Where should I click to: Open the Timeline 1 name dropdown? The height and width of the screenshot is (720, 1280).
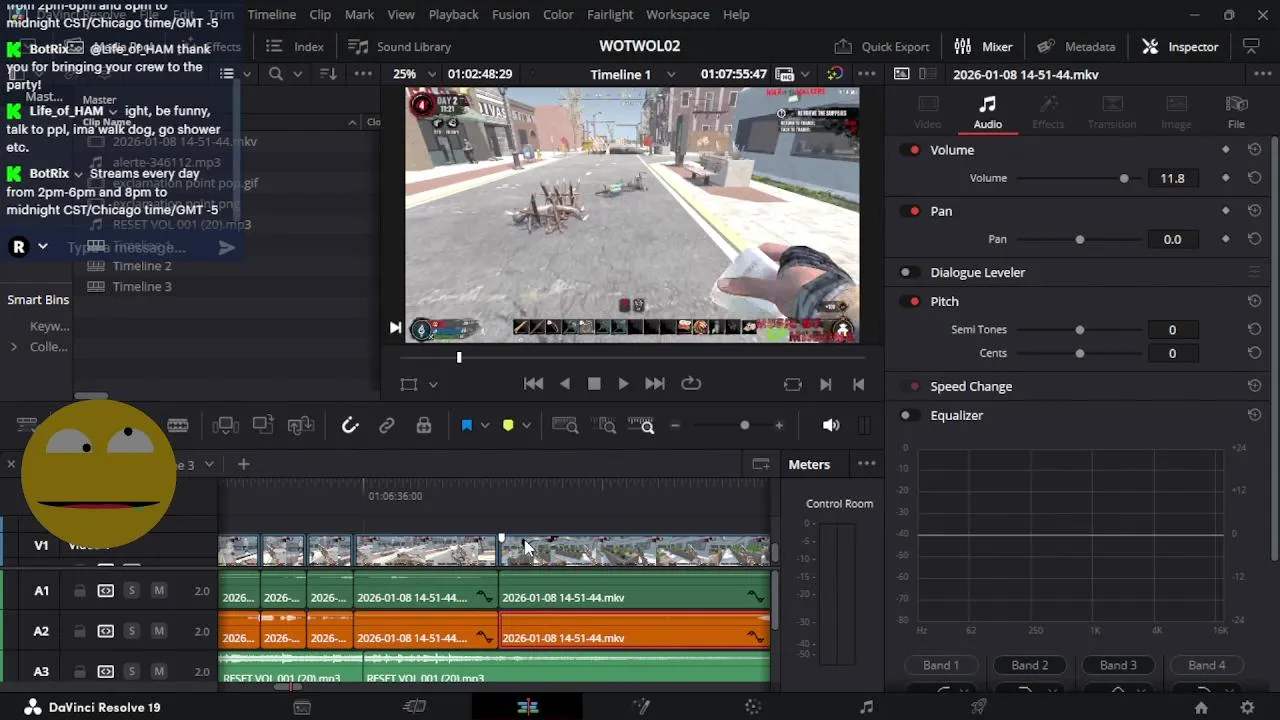point(671,74)
